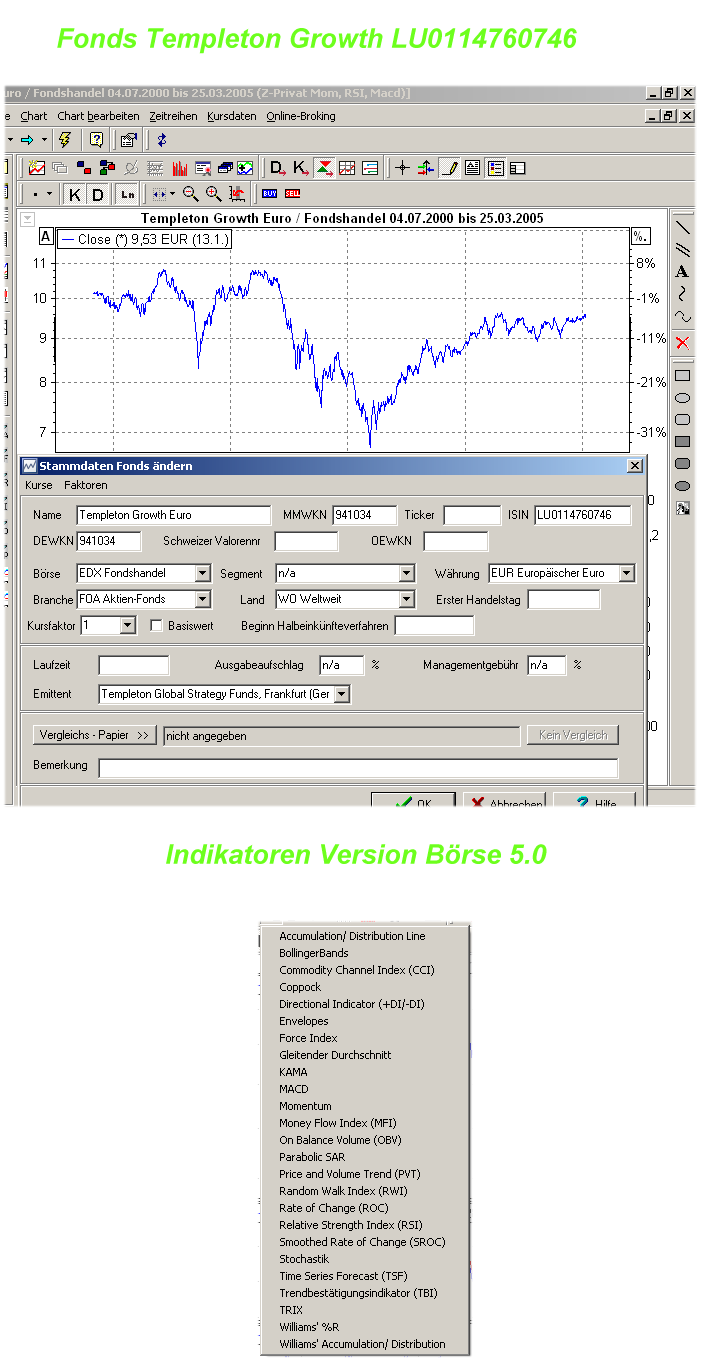Select the filled dark ellipse shape tool

click(683, 486)
